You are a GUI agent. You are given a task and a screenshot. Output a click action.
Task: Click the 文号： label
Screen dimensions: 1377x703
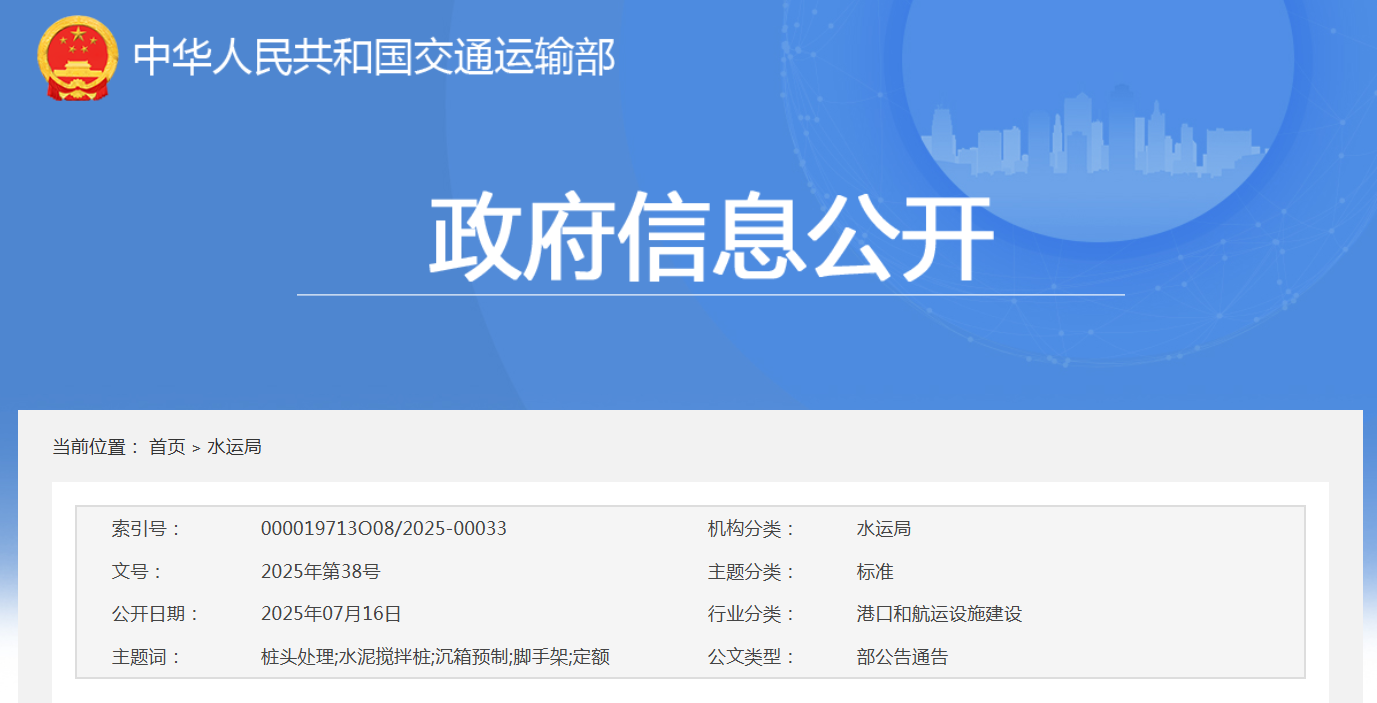(137, 572)
